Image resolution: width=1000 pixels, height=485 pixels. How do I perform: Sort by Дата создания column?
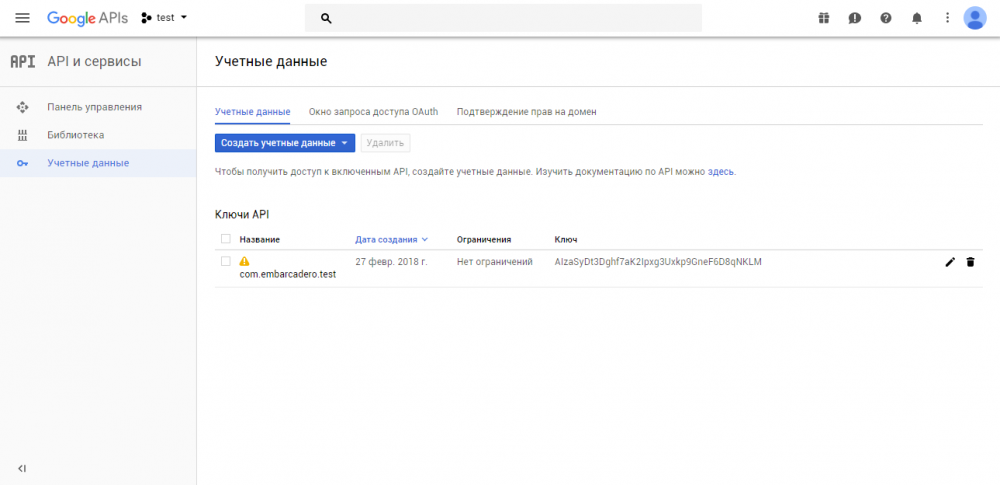coord(391,239)
